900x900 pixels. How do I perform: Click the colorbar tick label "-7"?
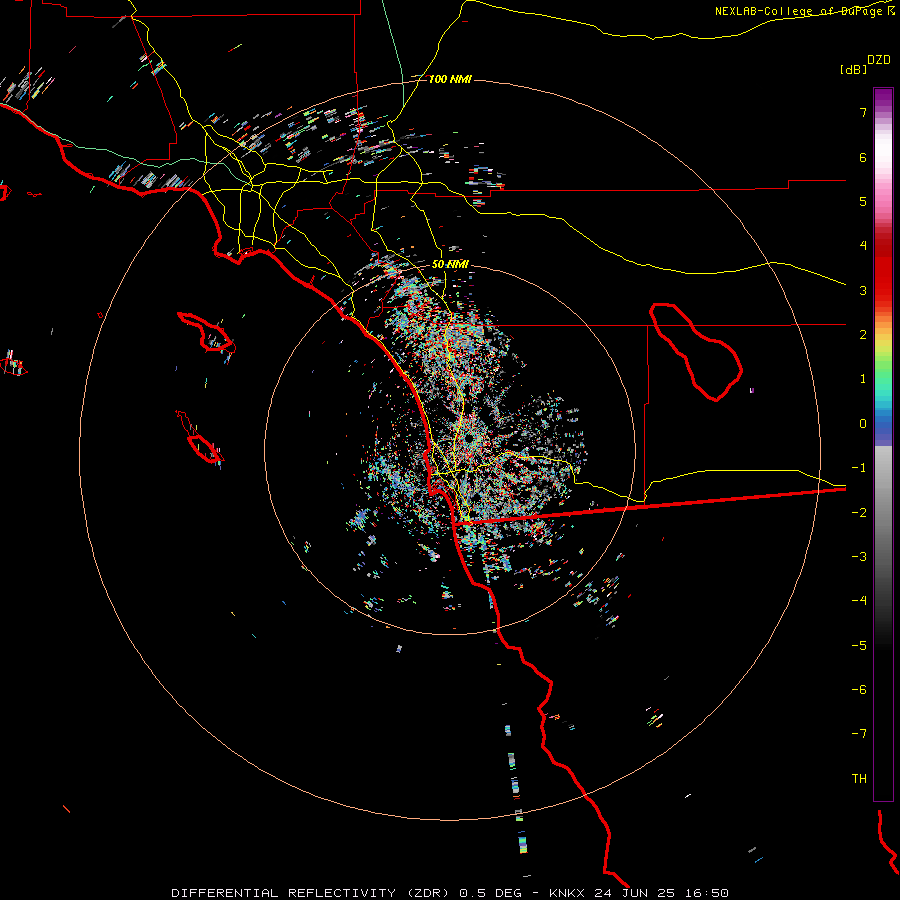click(859, 734)
